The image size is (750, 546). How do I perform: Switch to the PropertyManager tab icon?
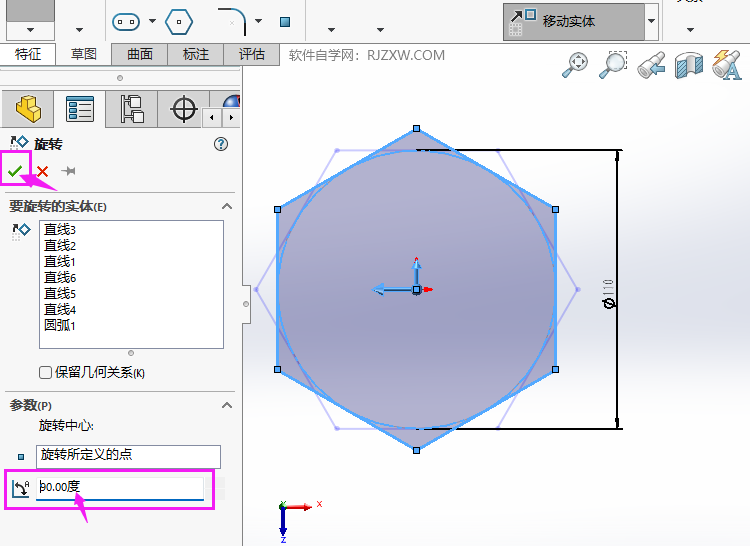coord(79,108)
